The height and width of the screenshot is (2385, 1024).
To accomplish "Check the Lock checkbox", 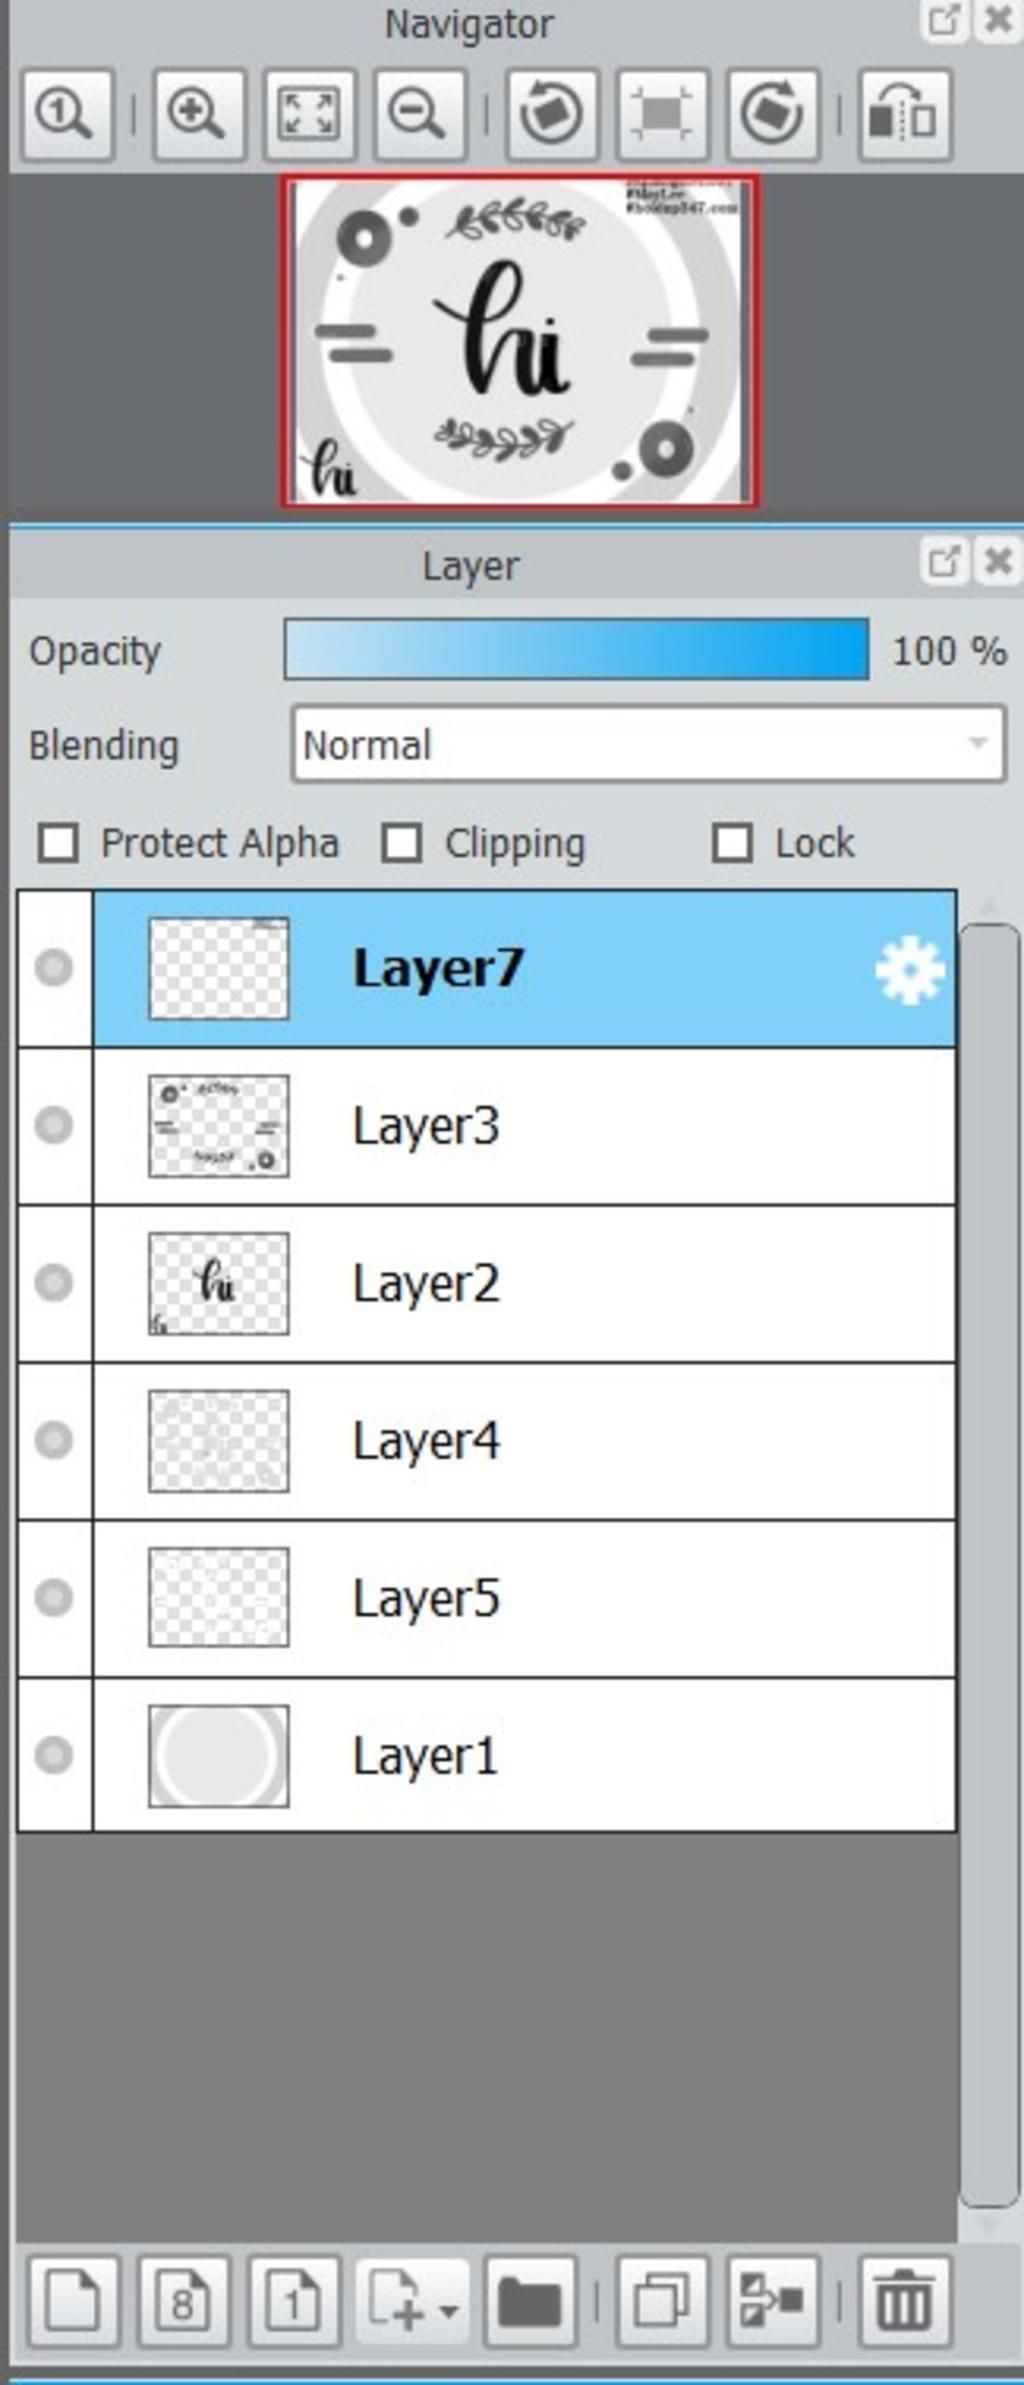I will [x=732, y=843].
